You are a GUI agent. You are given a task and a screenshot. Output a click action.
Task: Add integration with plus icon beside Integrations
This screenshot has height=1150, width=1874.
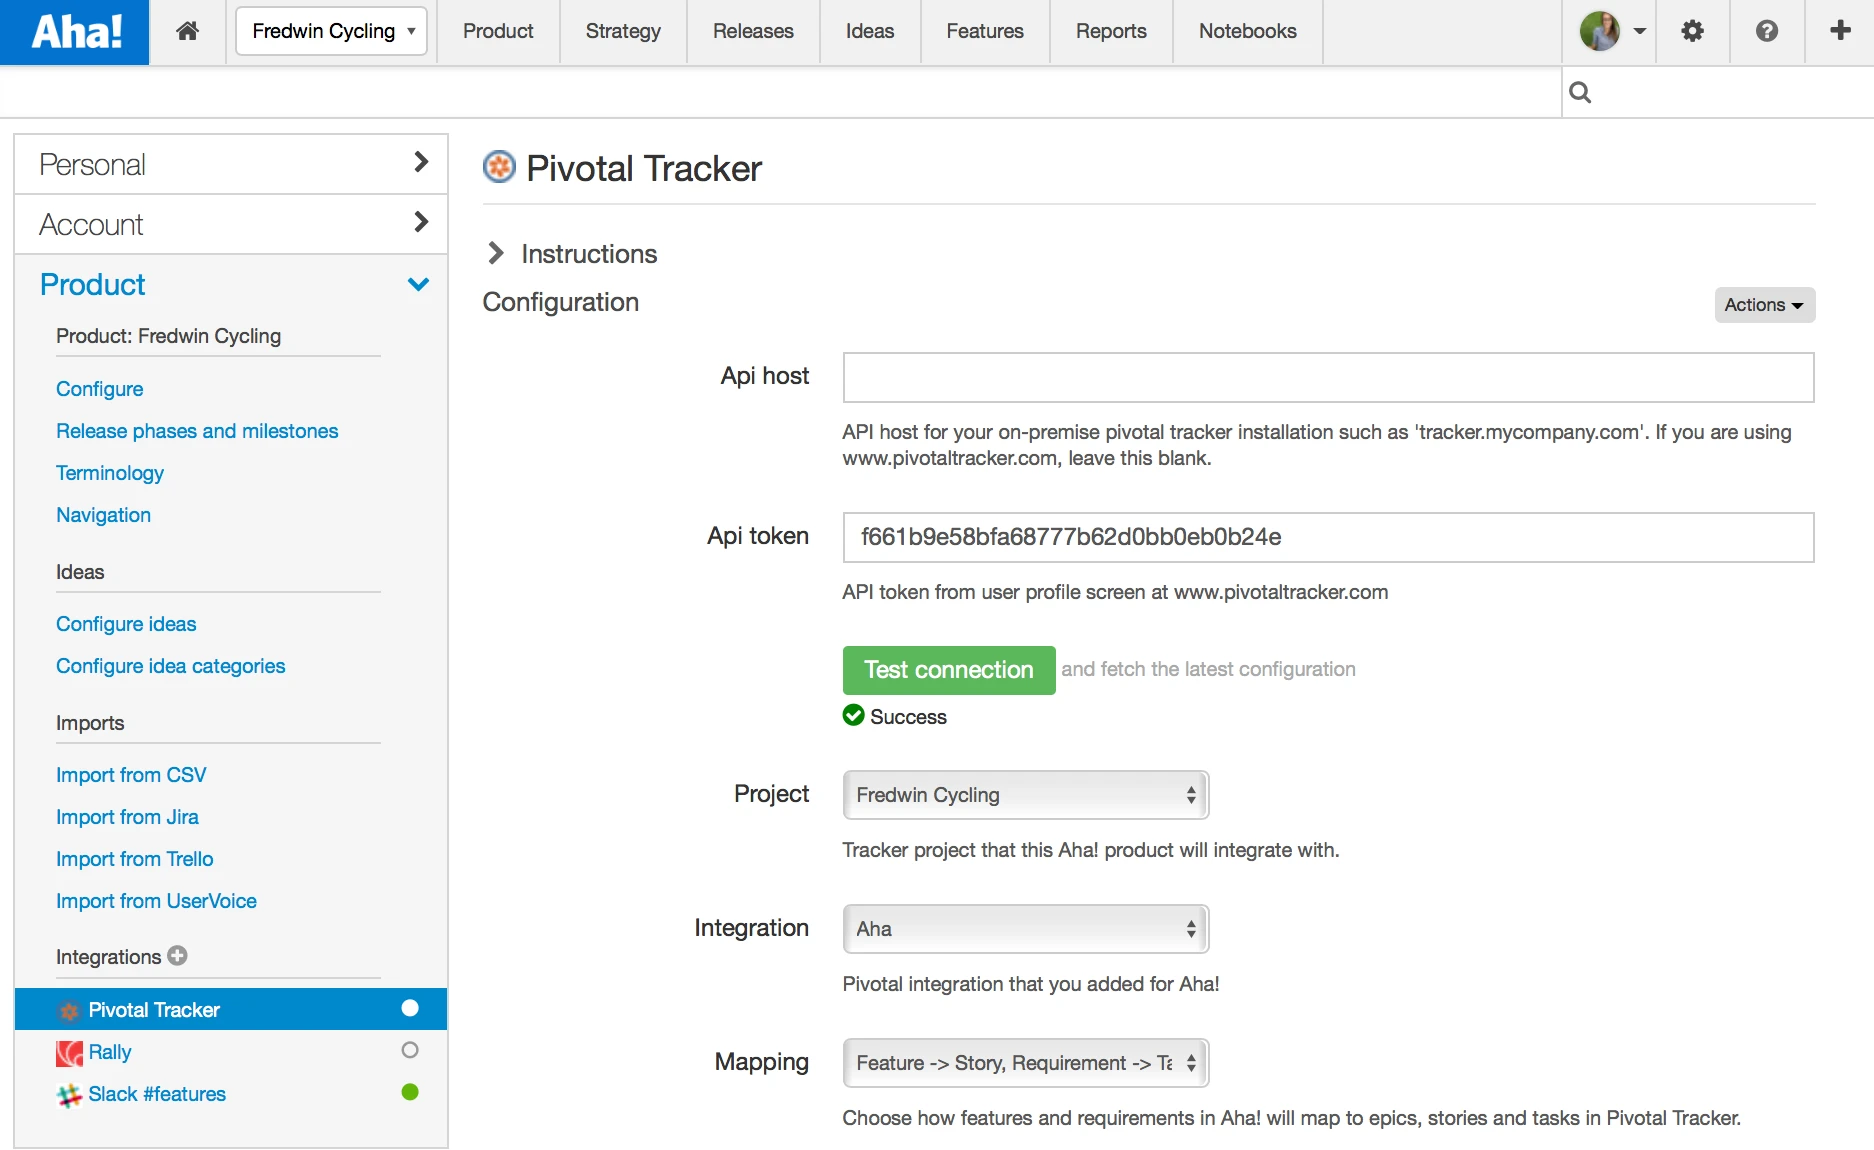point(178,955)
